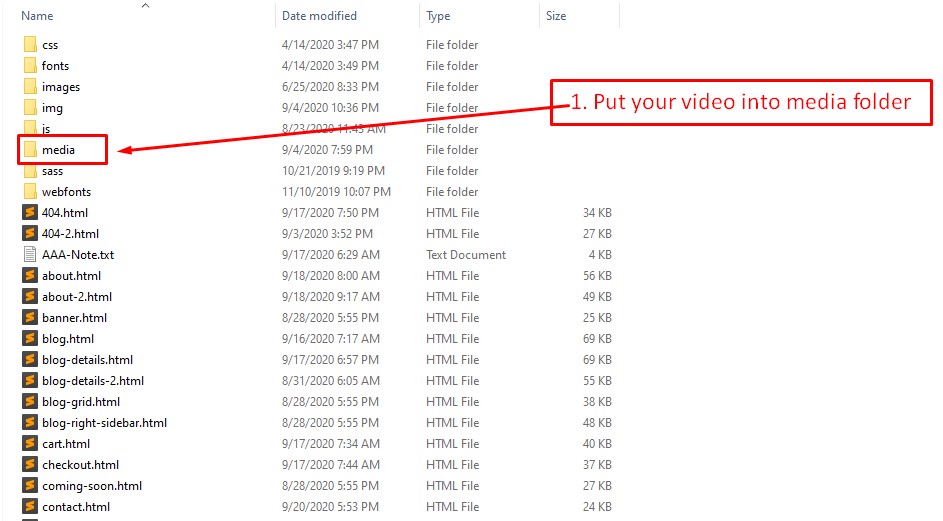Screen dimensions: 943x521
Task: Select the media folder icon
Action: (x=30, y=150)
